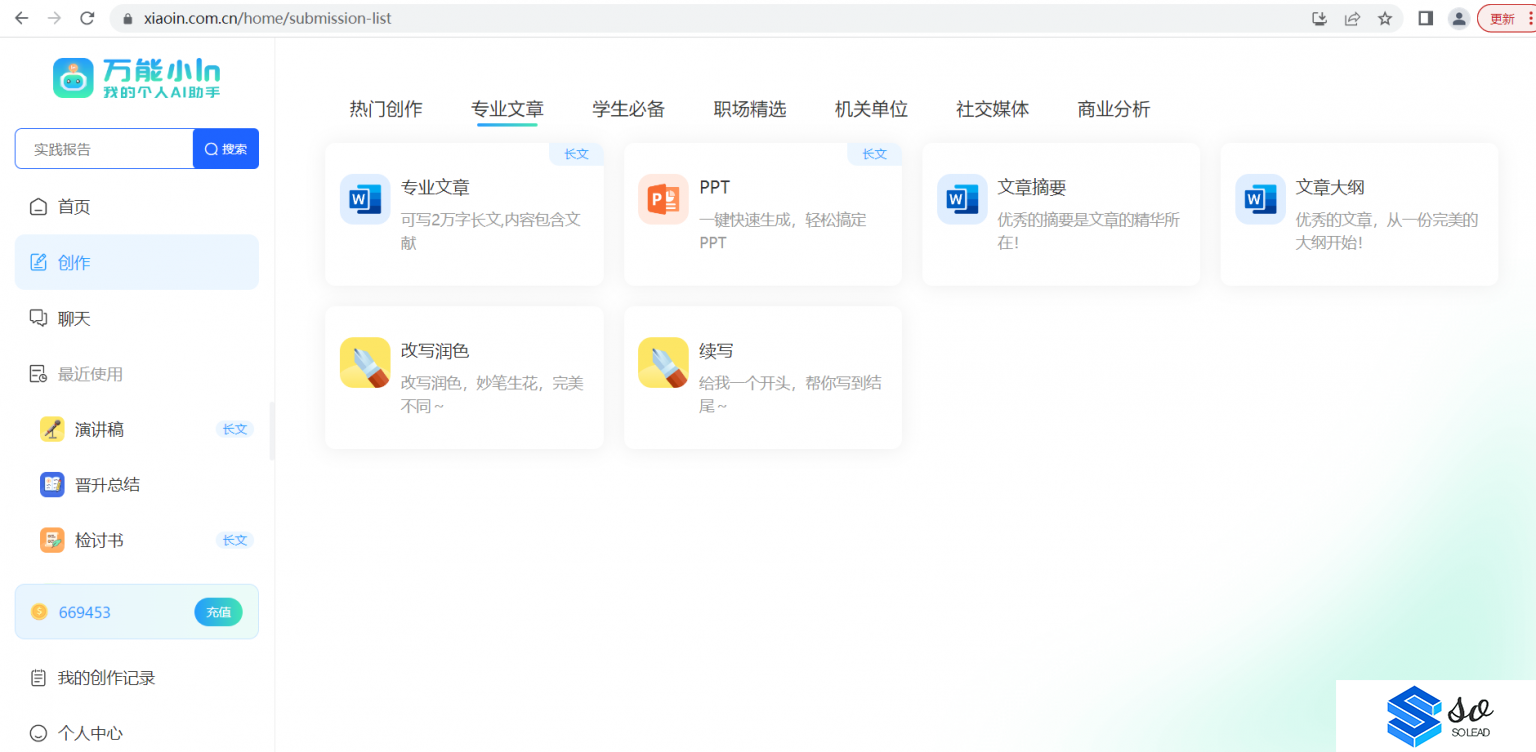
Task: Click the pen icon on 改写润色 card
Action: 365,363
